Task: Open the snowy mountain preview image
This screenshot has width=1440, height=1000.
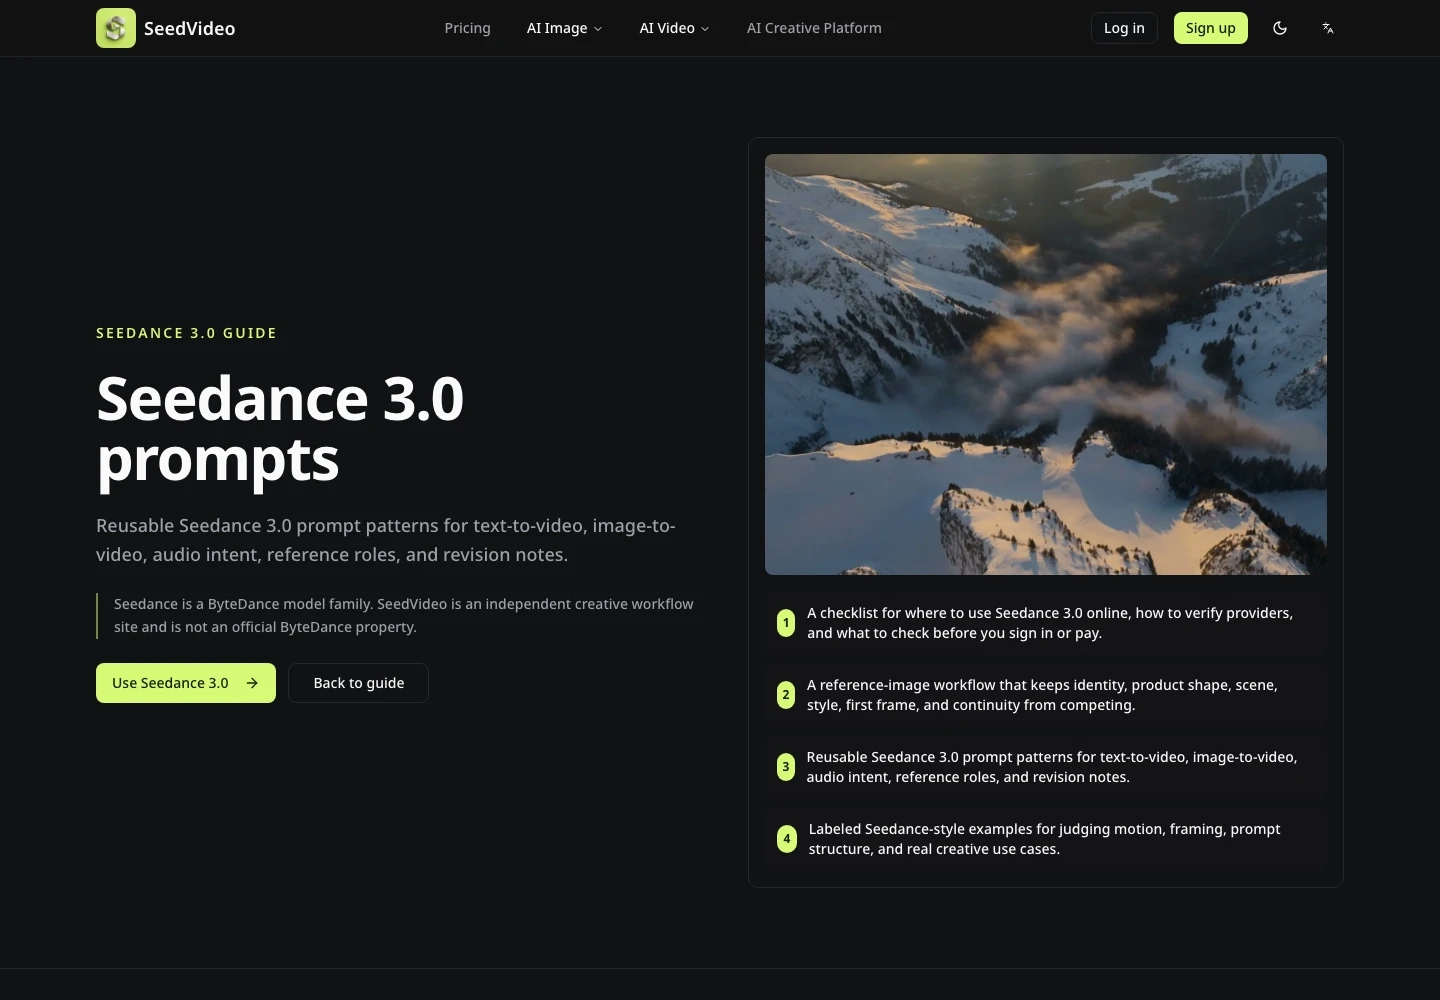Action: [1046, 364]
